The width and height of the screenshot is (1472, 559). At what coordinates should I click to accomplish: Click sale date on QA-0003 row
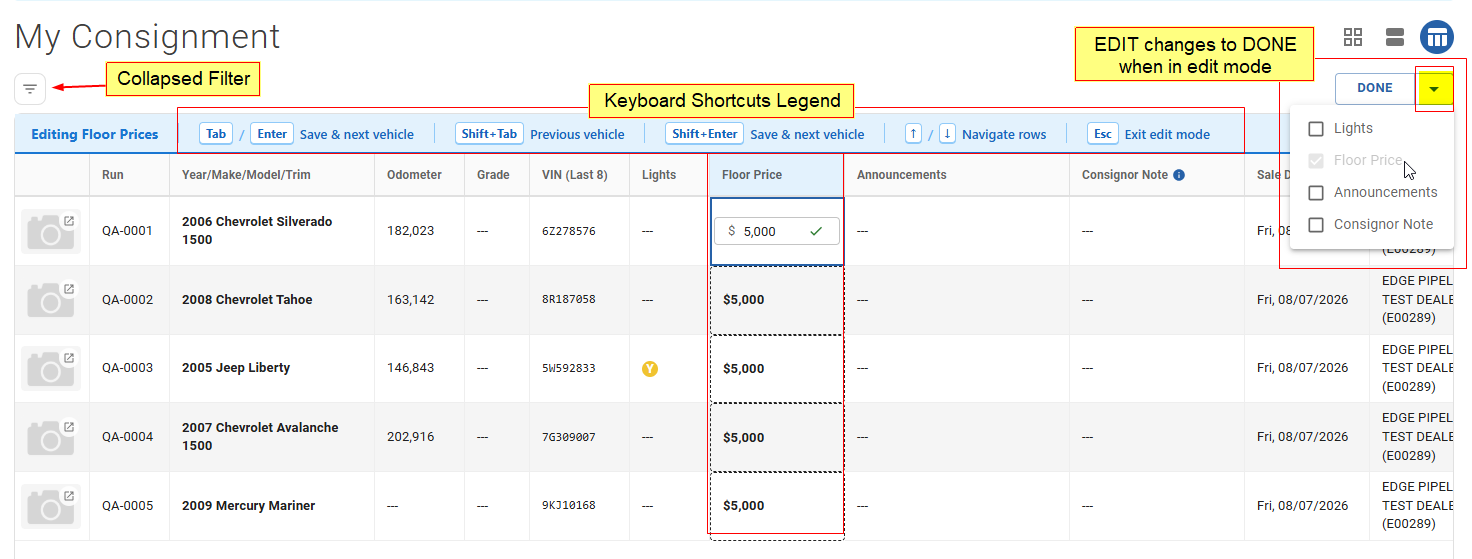[x=1302, y=368]
